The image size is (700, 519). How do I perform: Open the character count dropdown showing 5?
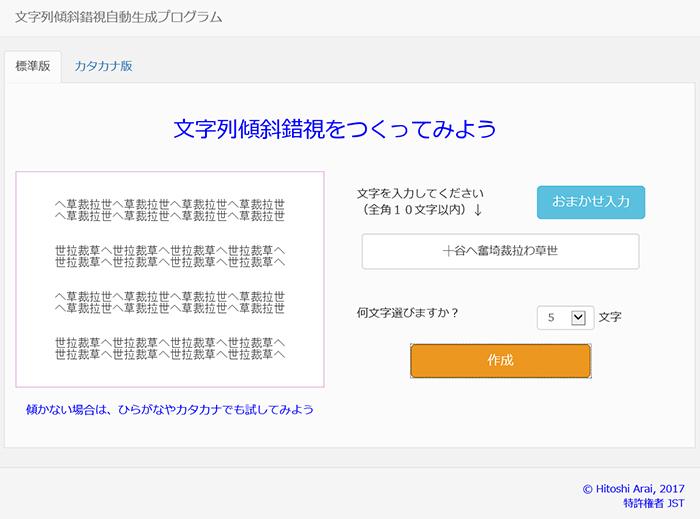(565, 317)
